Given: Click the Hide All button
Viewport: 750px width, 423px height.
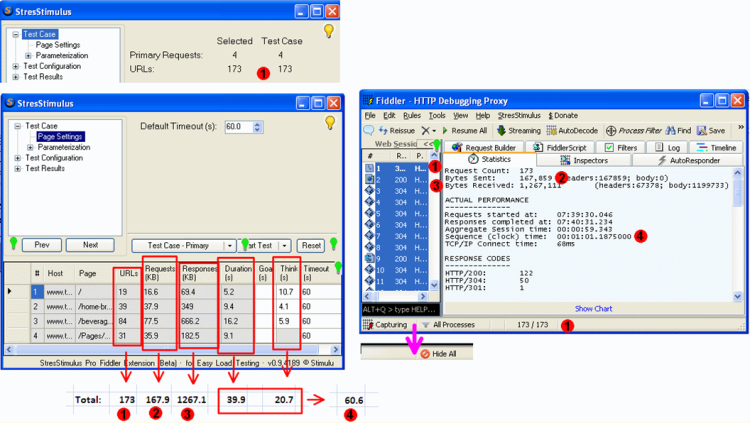Looking at the screenshot, I should click(439, 354).
